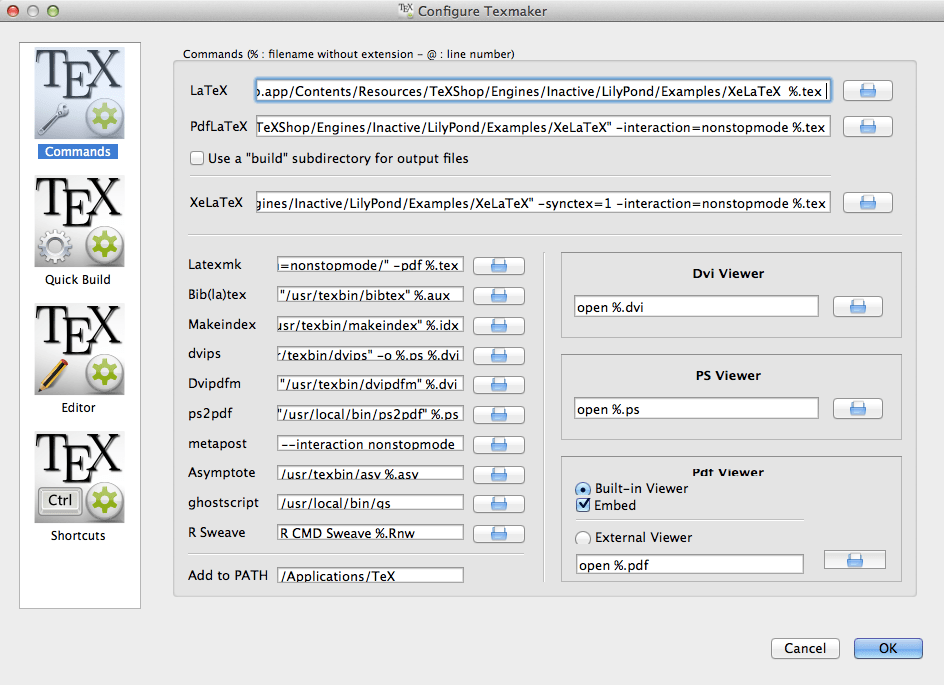Screen dimensions: 944x685
Task: Browse for the Dvi Viewer program
Action: [x=858, y=307]
